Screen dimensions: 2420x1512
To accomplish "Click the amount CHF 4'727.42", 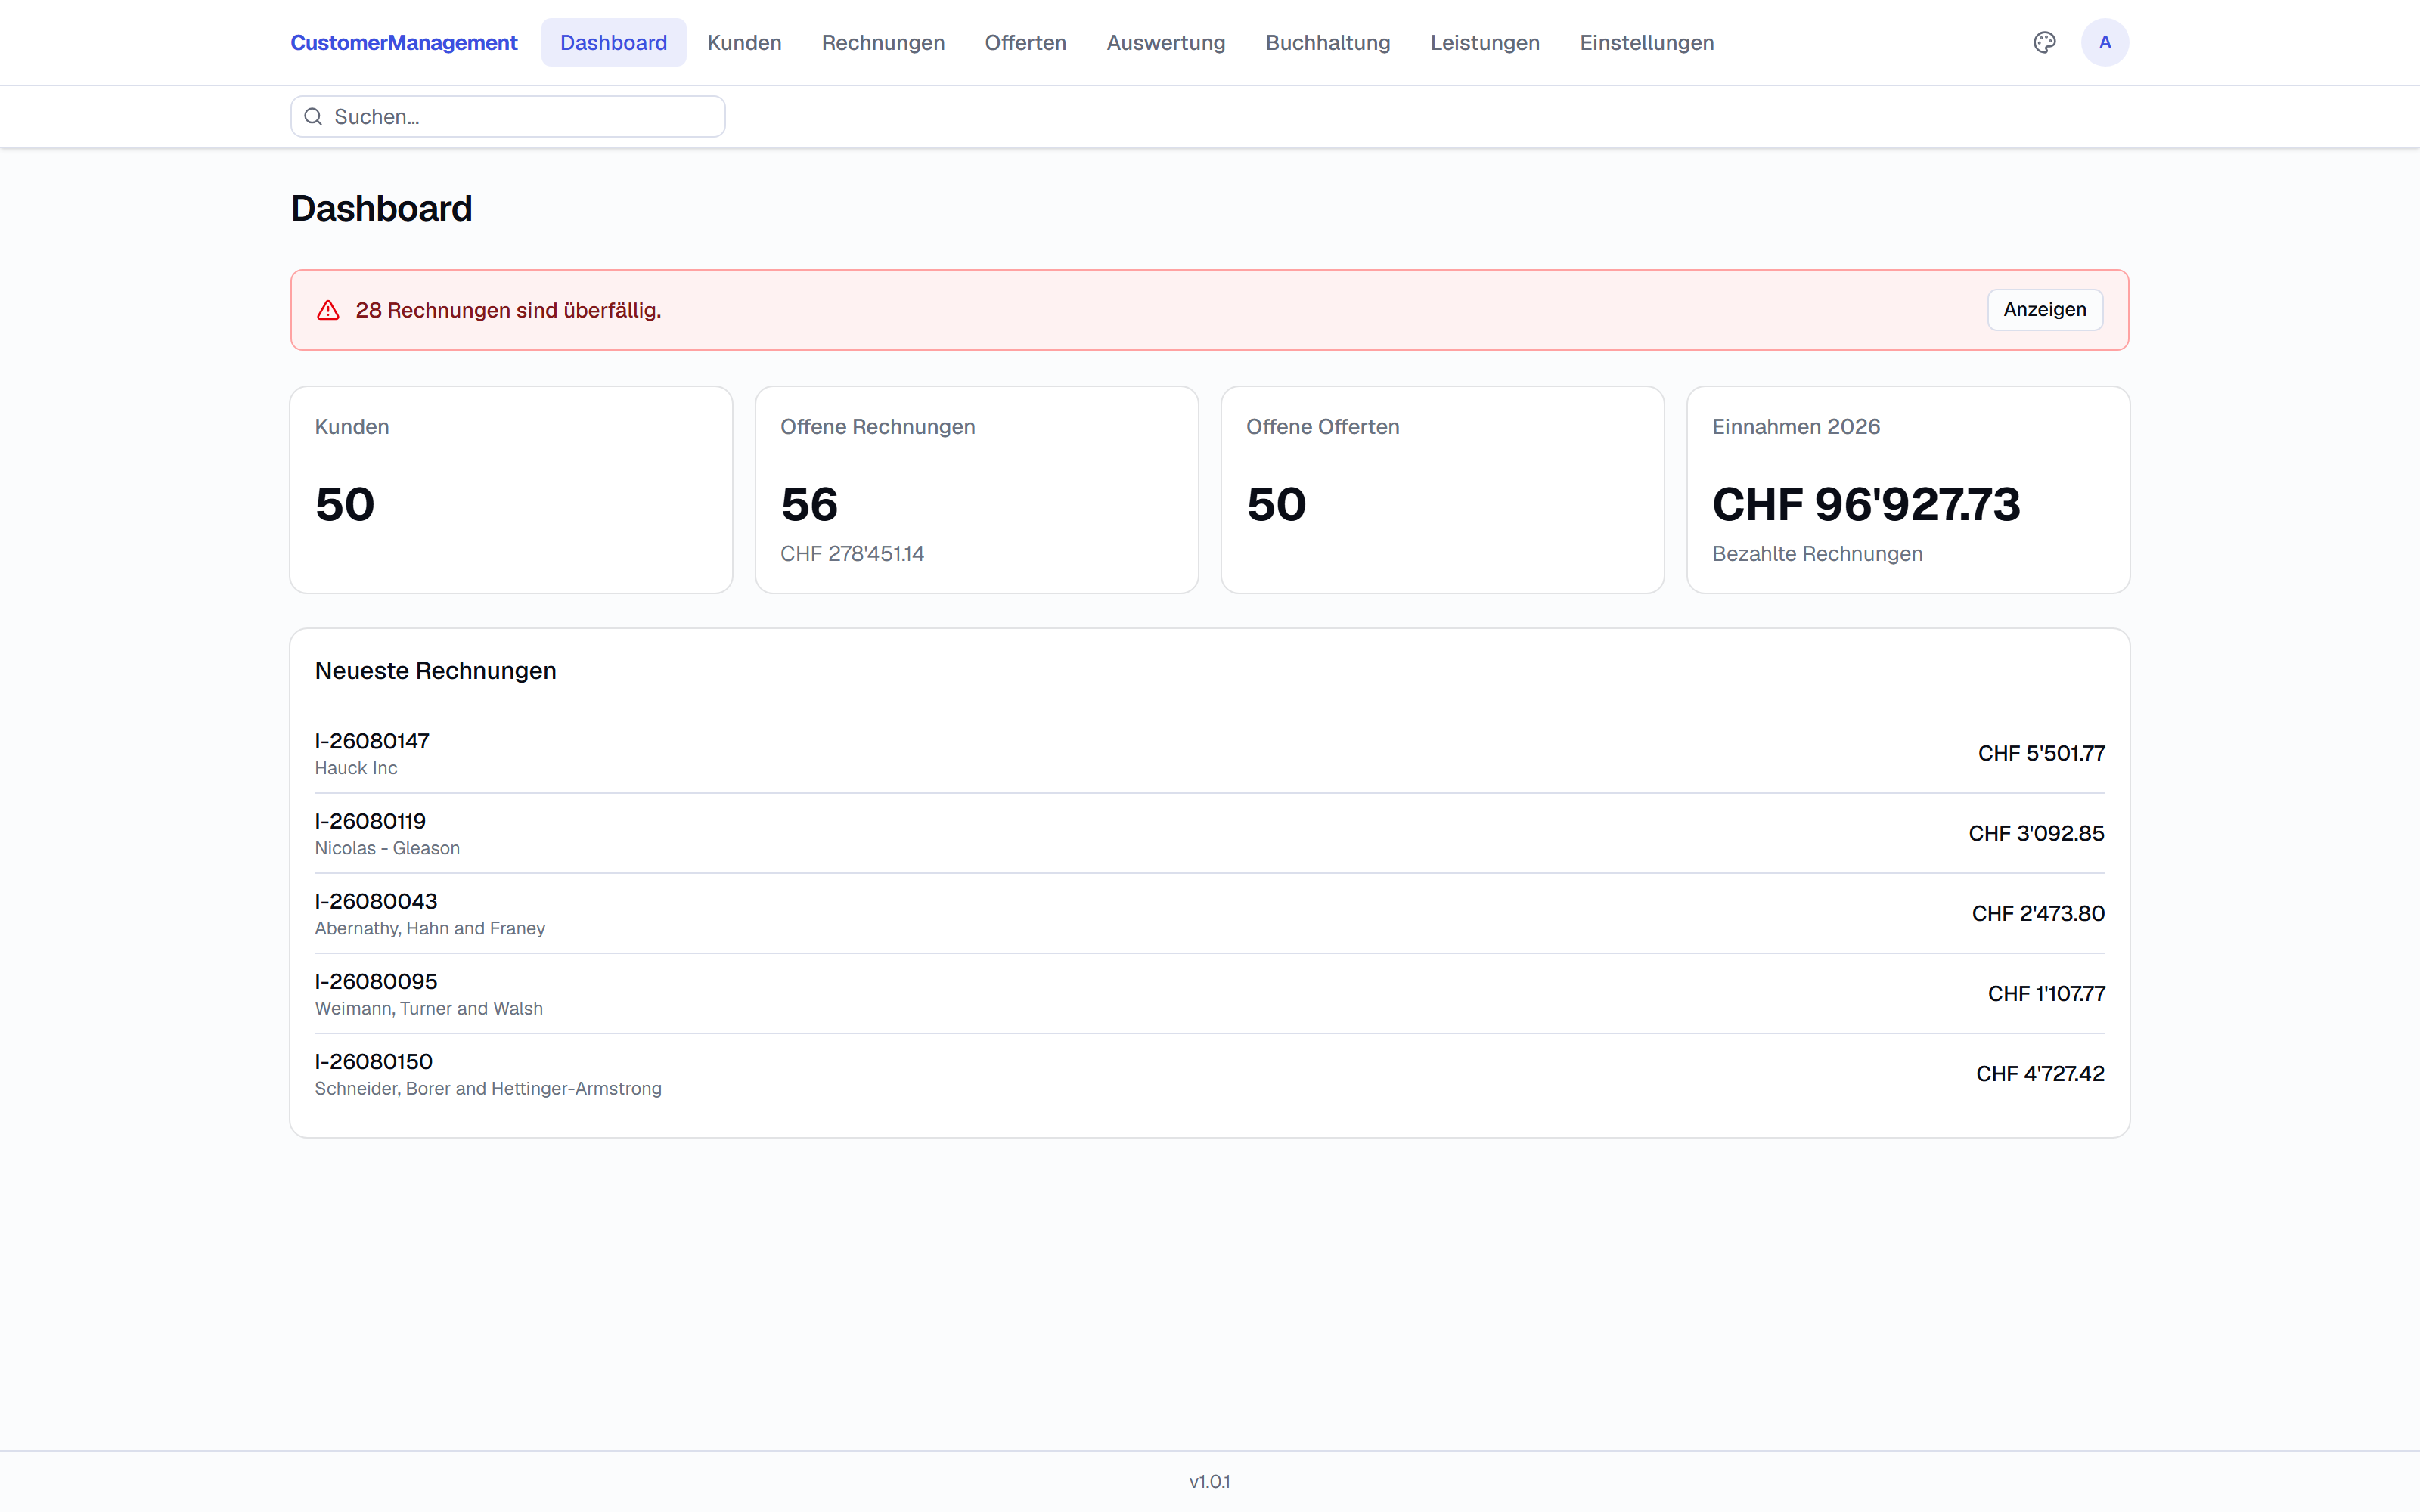I will point(2040,1073).
